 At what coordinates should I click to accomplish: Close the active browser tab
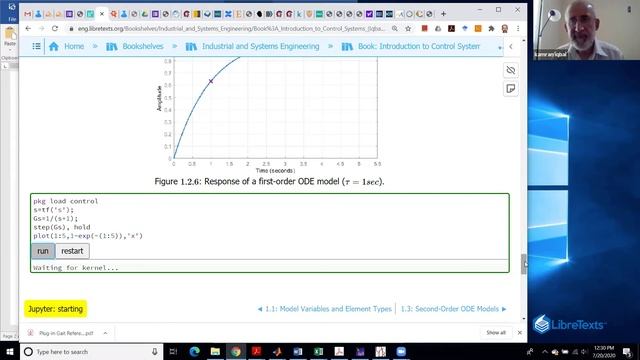coord(102,14)
